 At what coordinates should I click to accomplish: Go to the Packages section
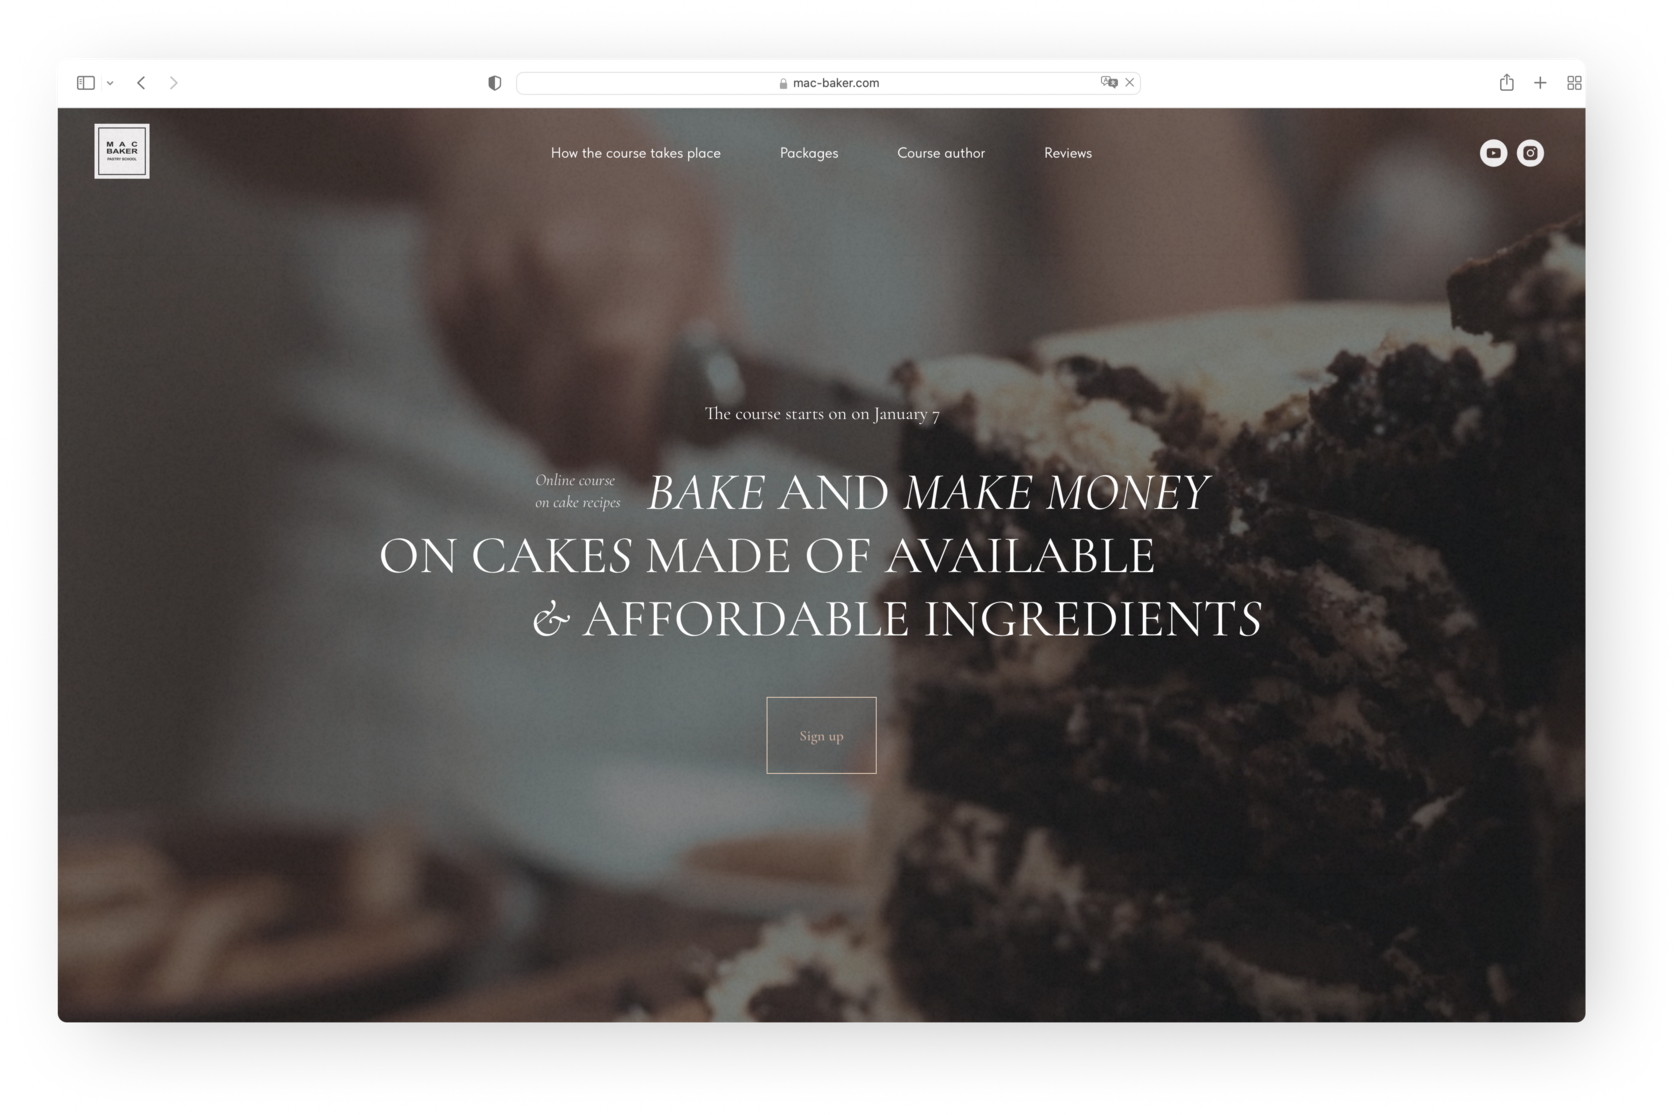(x=809, y=153)
